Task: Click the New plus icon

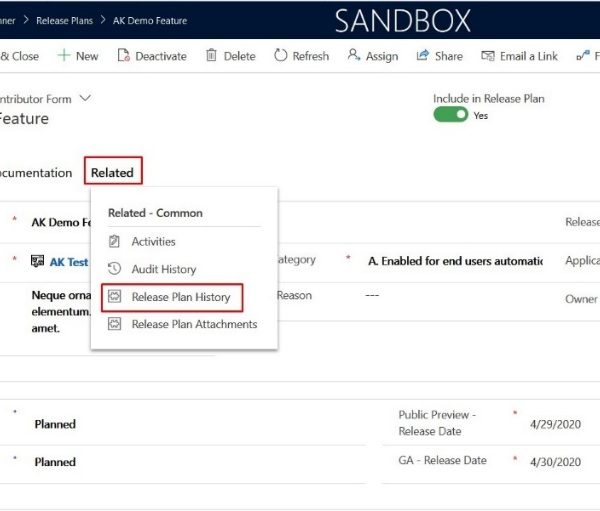Action: pyautogui.click(x=63, y=56)
